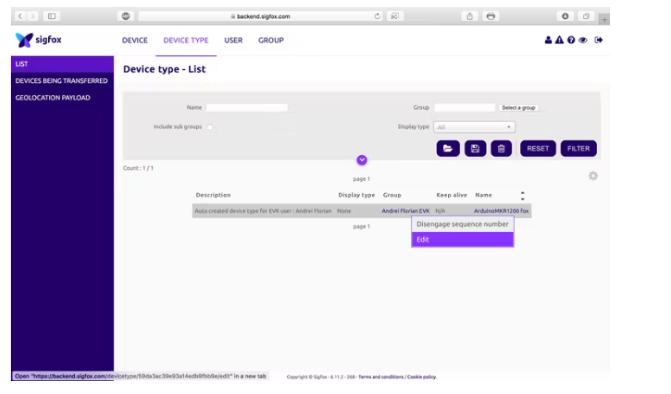Choose Edit in the context menu
Viewport: 671px width, 394px height.
[x=462, y=240]
